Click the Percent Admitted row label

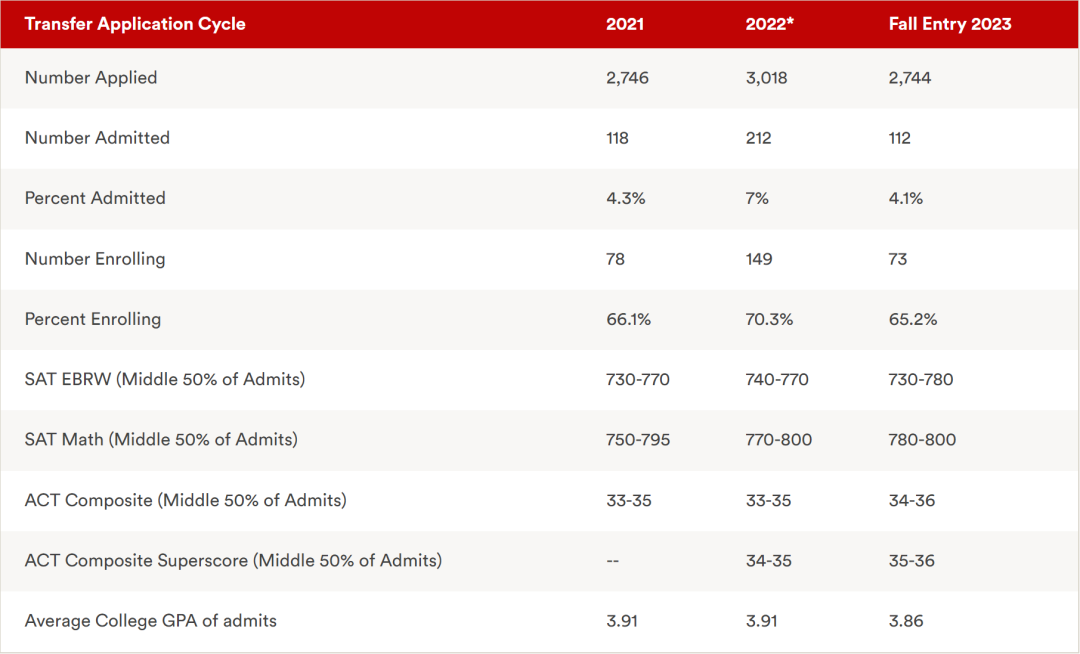95,198
